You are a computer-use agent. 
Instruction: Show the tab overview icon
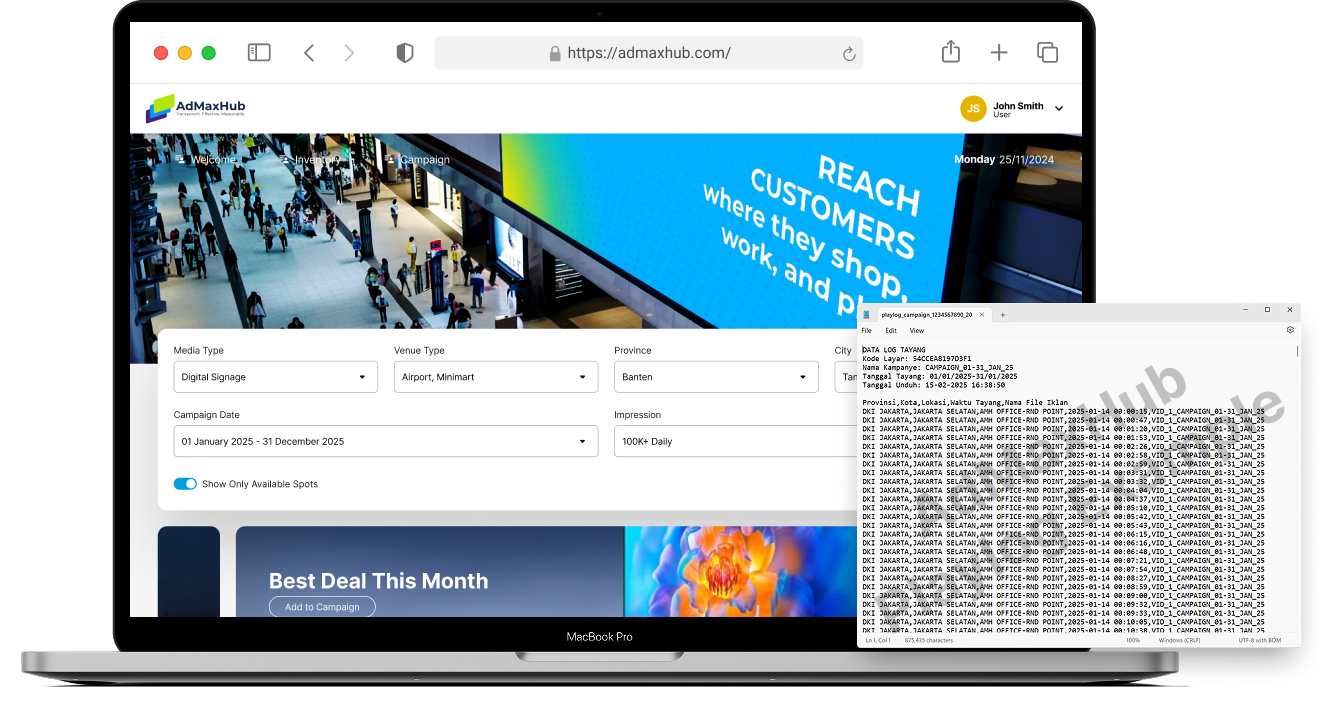1047,53
